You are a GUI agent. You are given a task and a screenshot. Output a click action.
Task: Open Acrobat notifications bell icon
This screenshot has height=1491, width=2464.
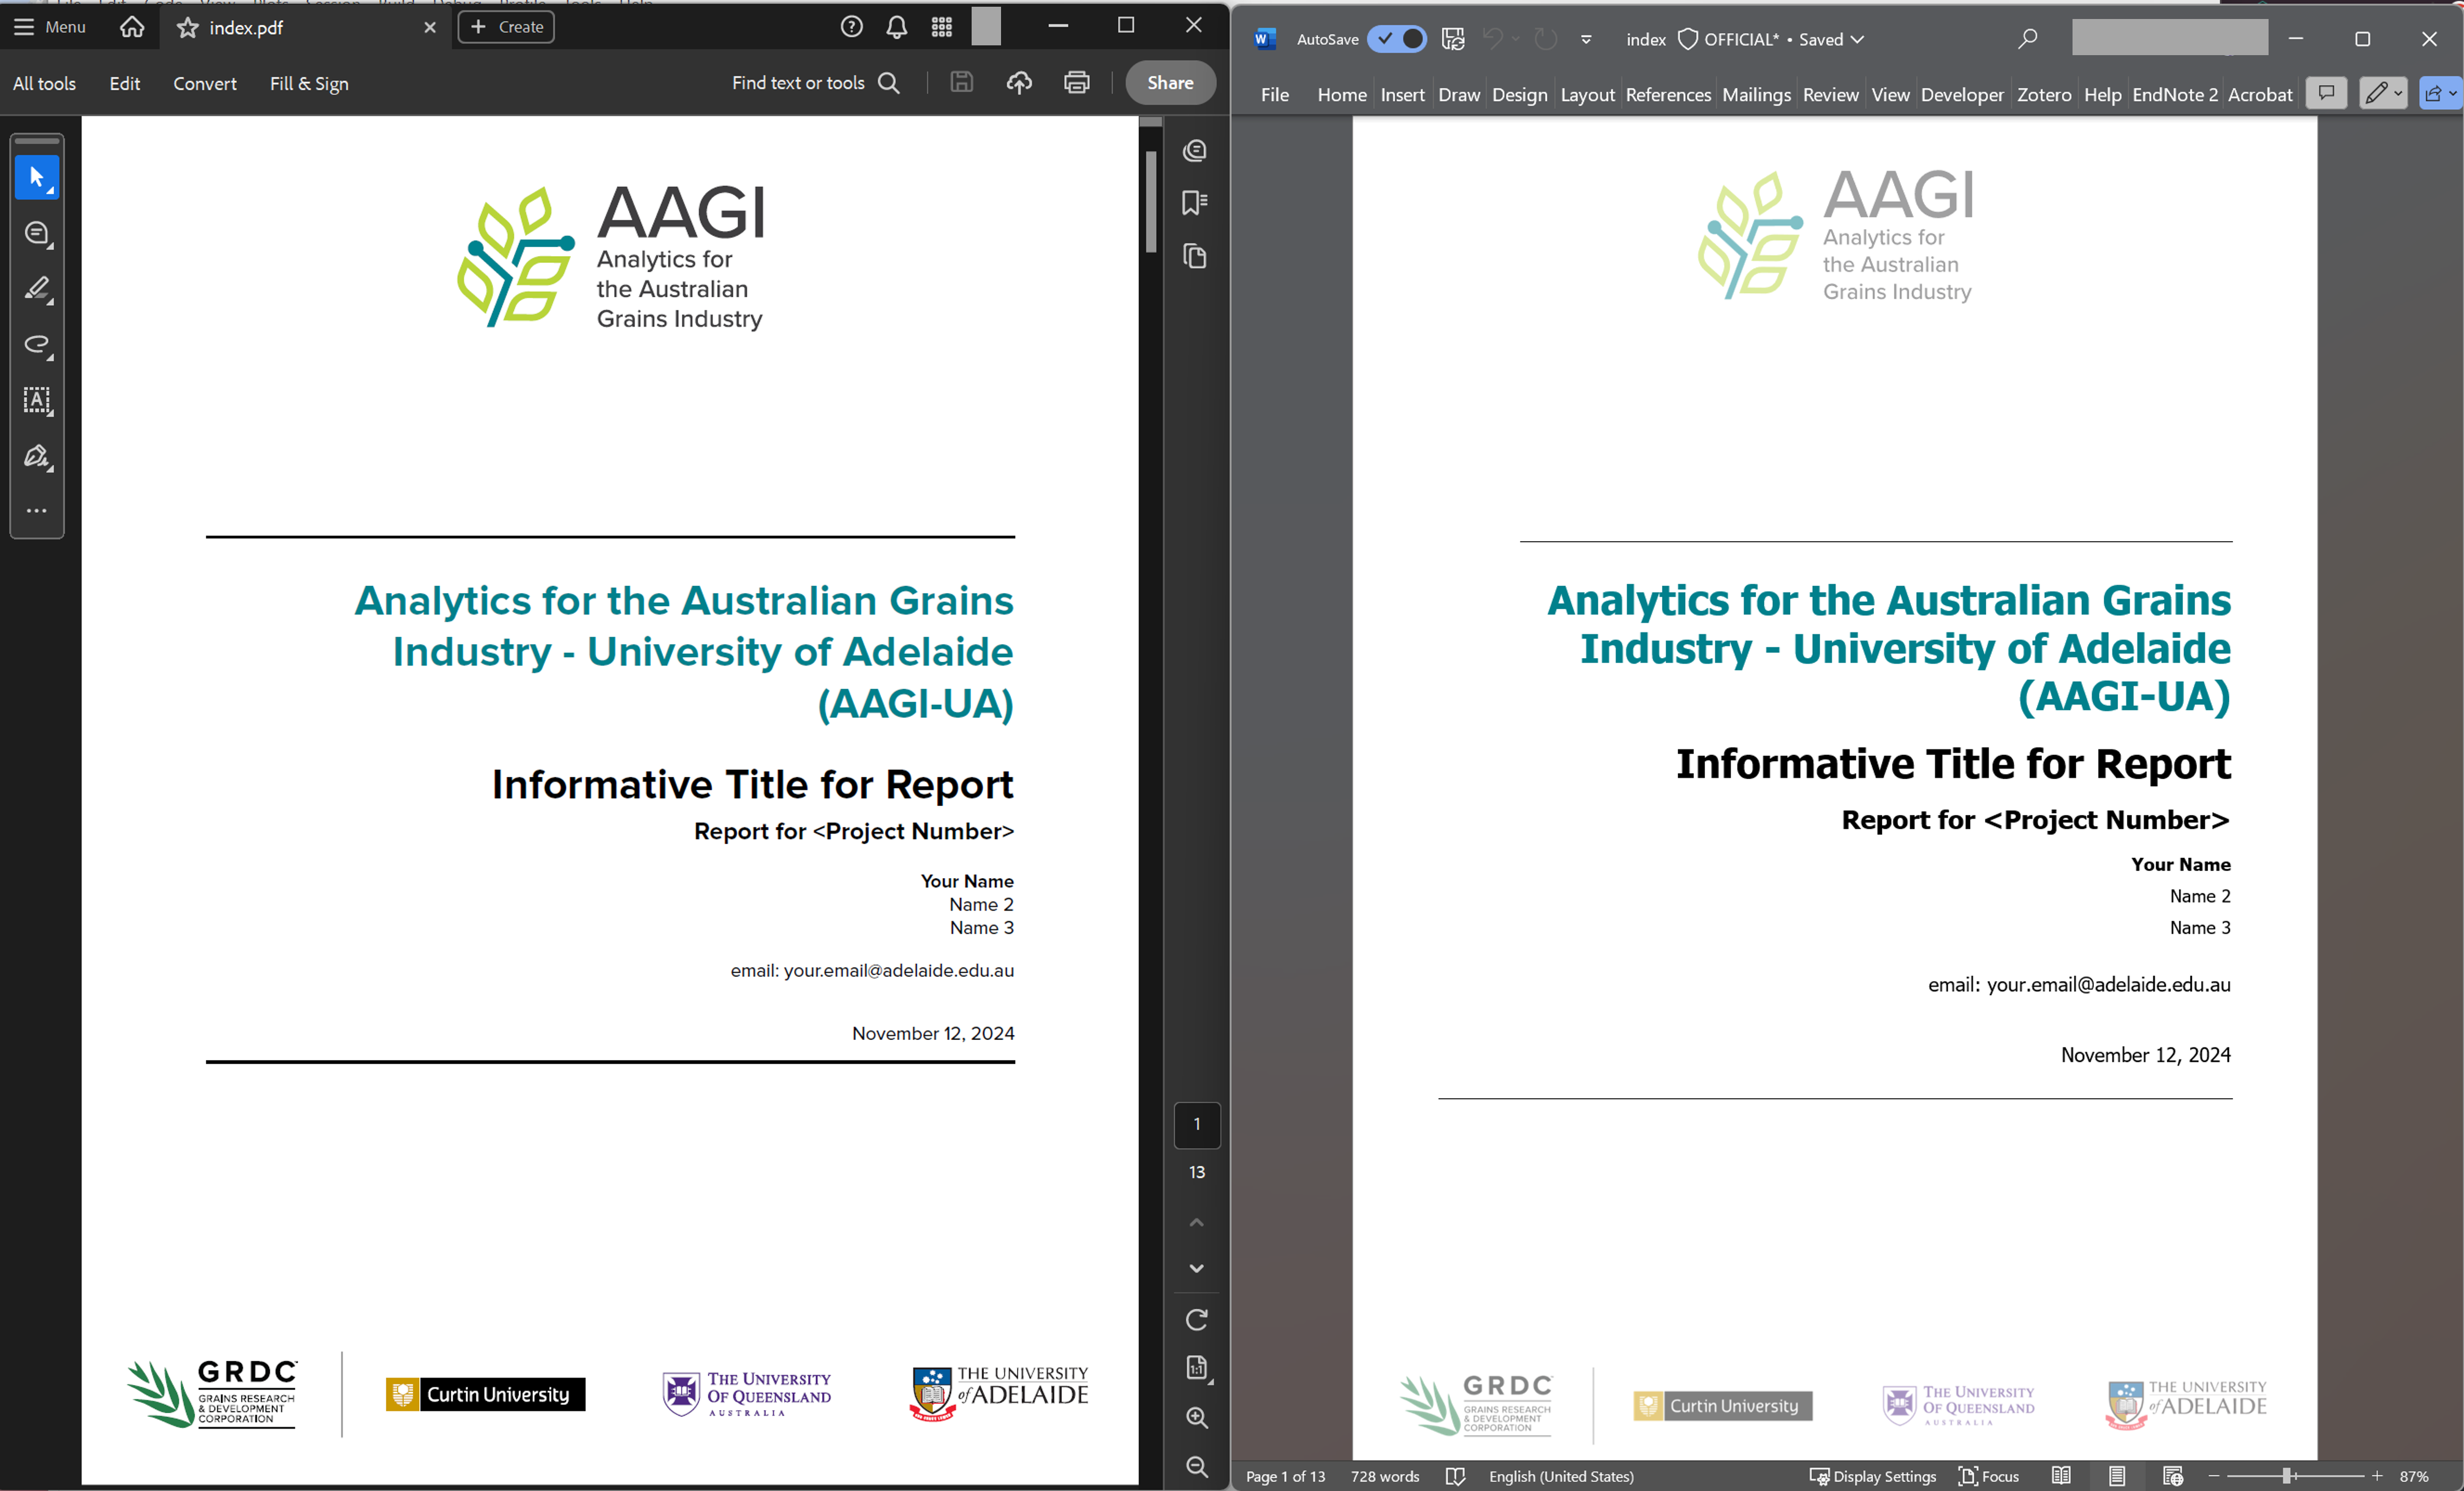pos(896,27)
